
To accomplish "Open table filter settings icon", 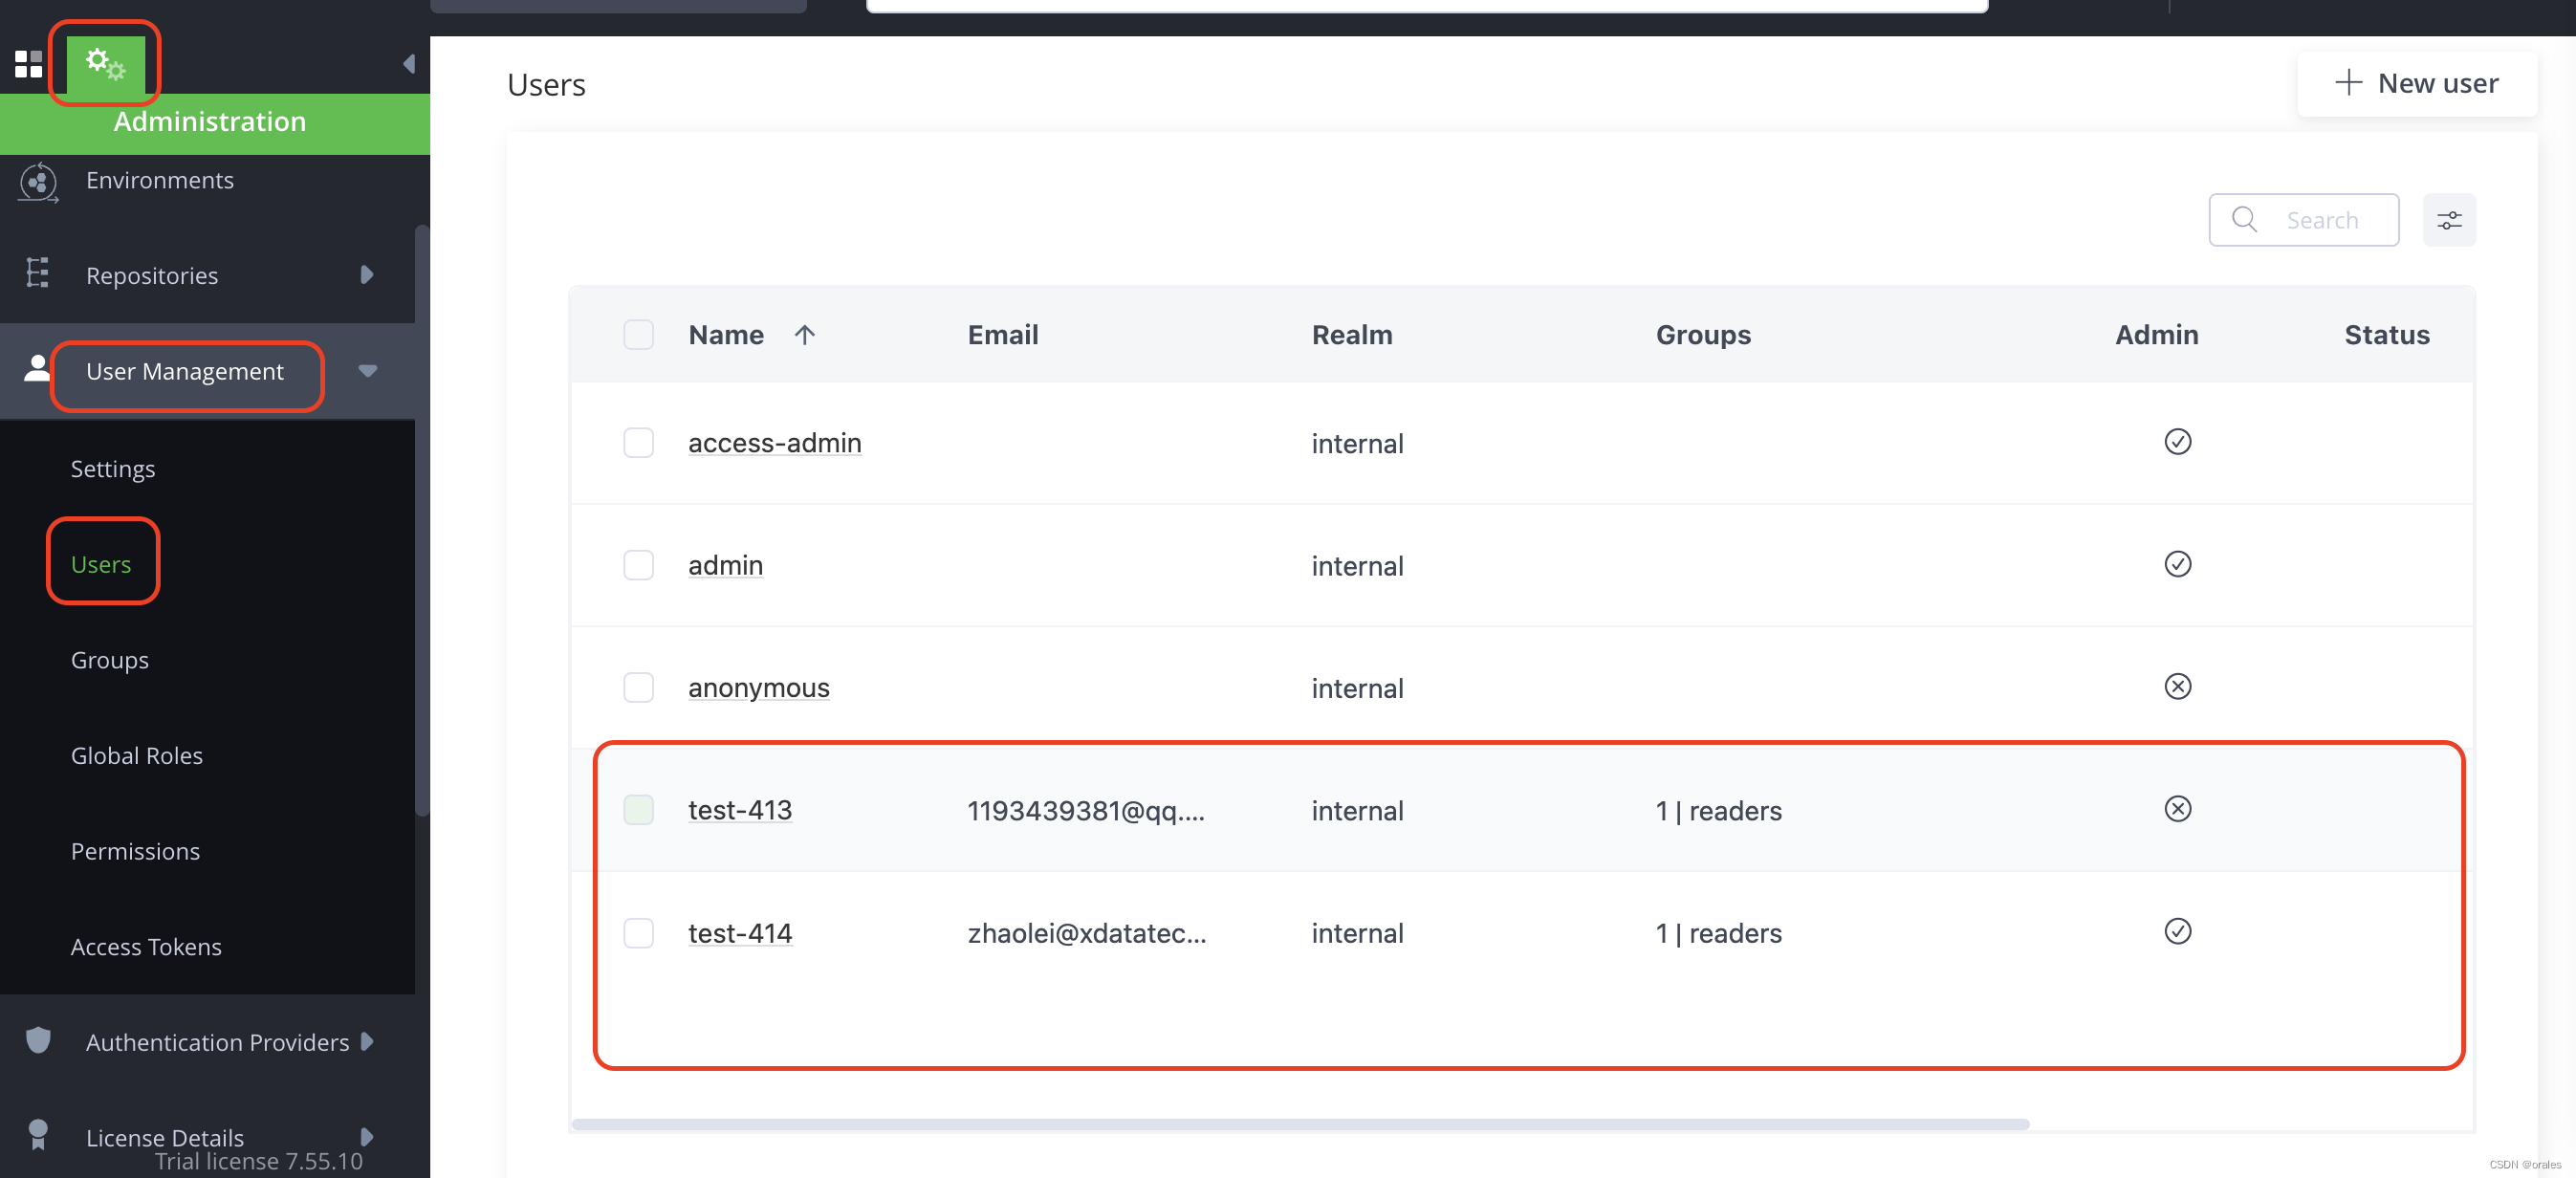I will (x=2448, y=220).
